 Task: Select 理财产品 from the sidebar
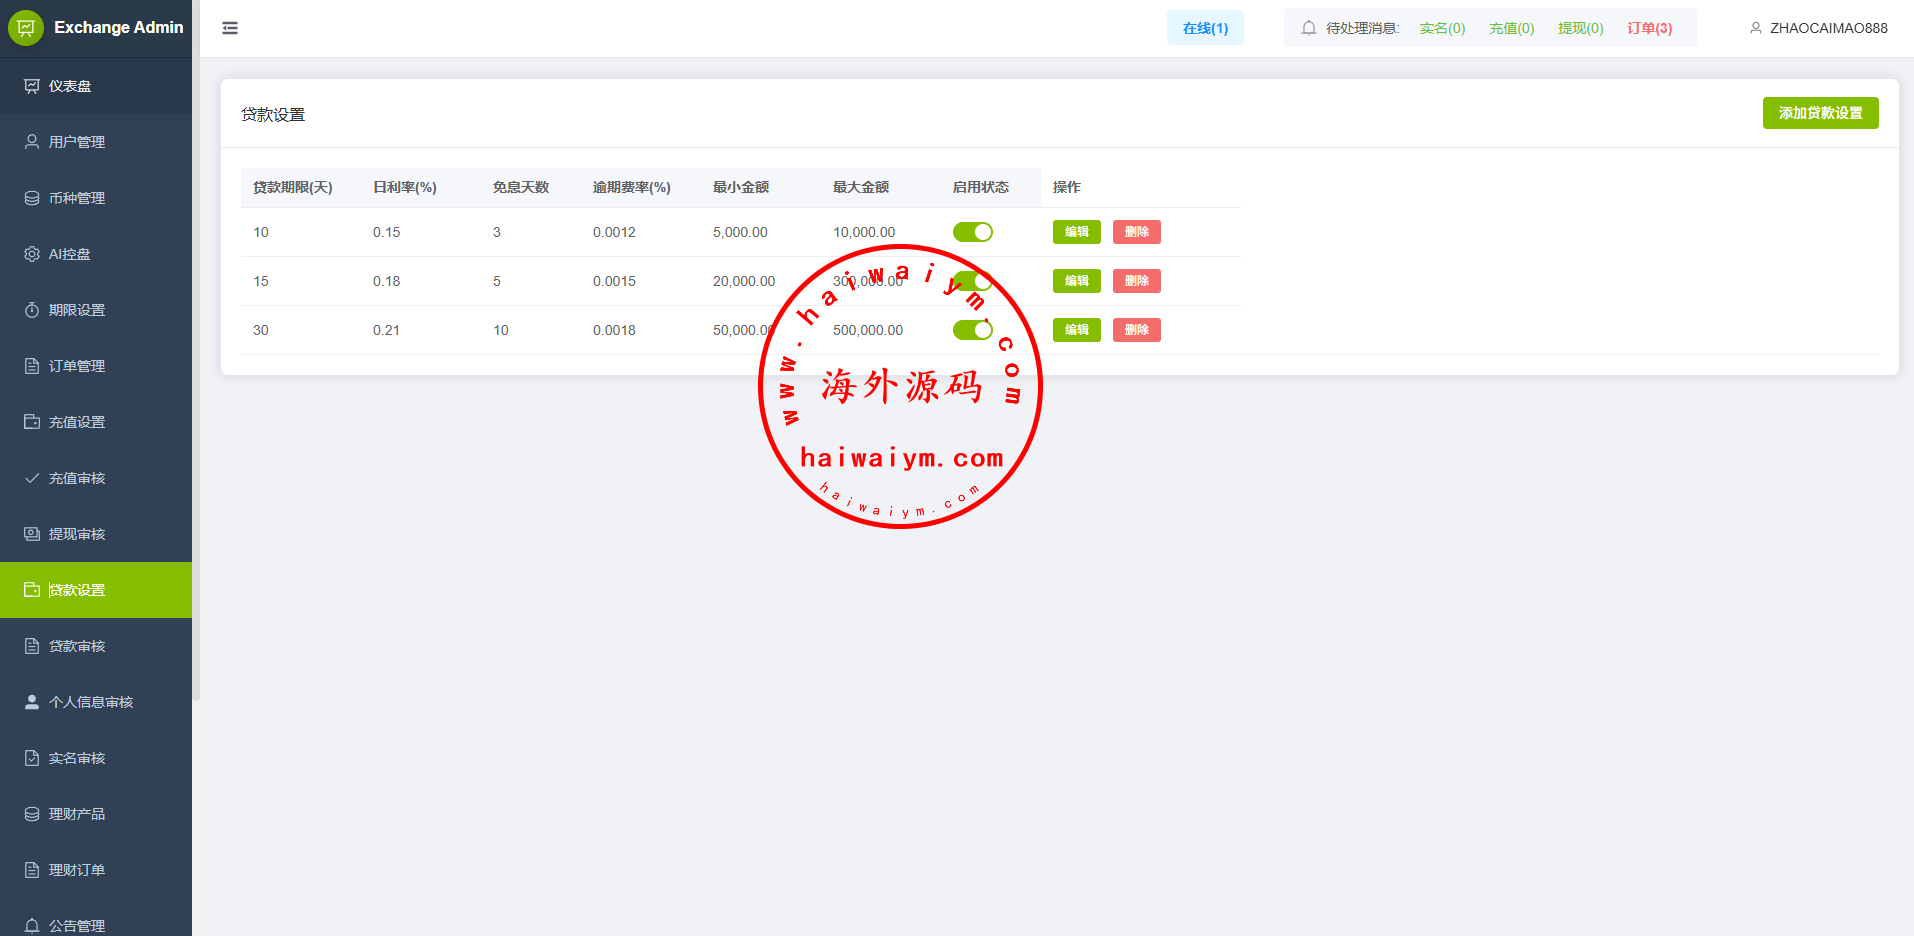(x=77, y=814)
